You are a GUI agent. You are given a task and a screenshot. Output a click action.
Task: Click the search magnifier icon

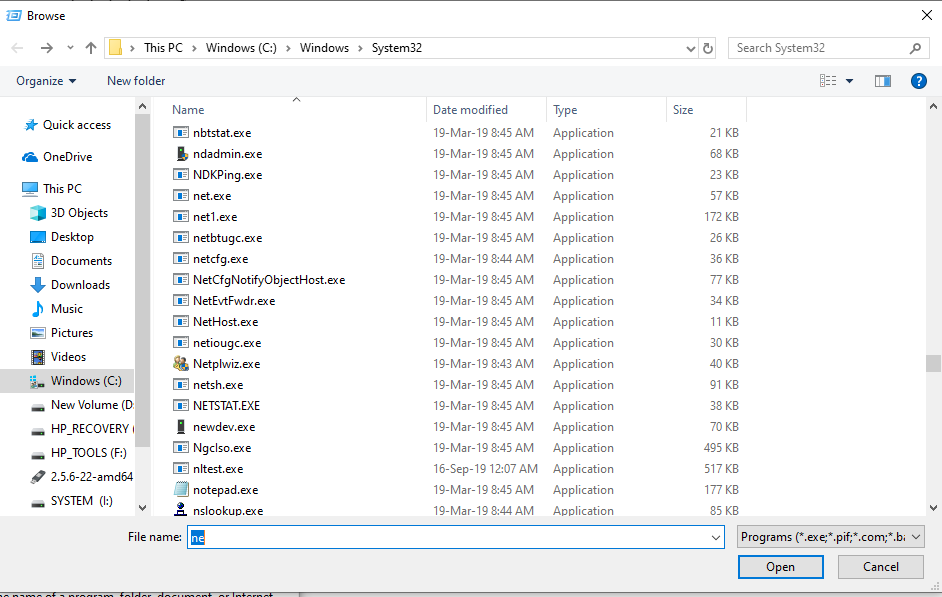pos(915,48)
